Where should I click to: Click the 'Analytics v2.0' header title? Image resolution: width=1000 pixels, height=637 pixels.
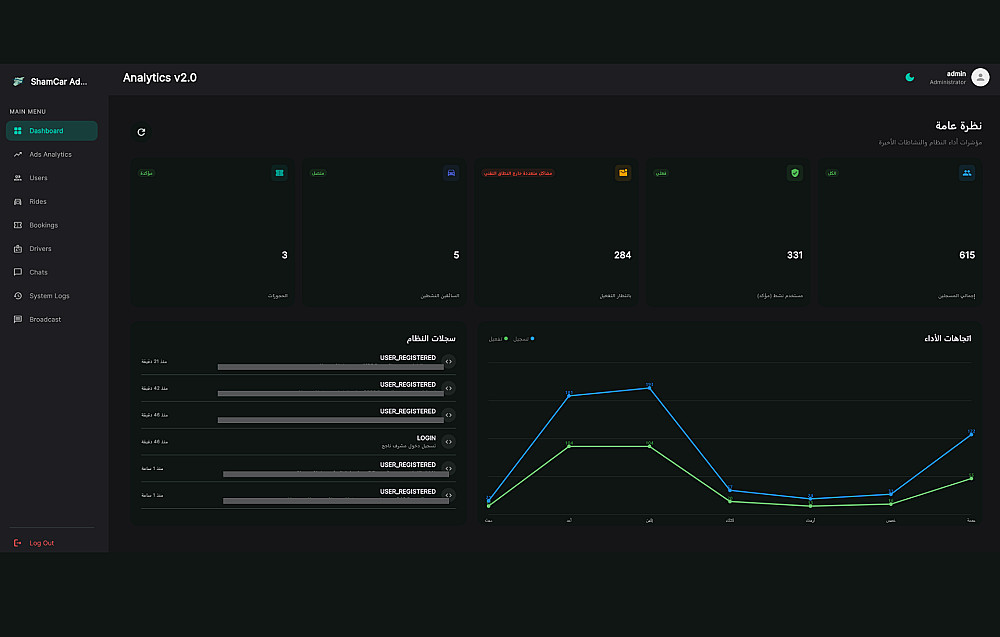click(159, 78)
